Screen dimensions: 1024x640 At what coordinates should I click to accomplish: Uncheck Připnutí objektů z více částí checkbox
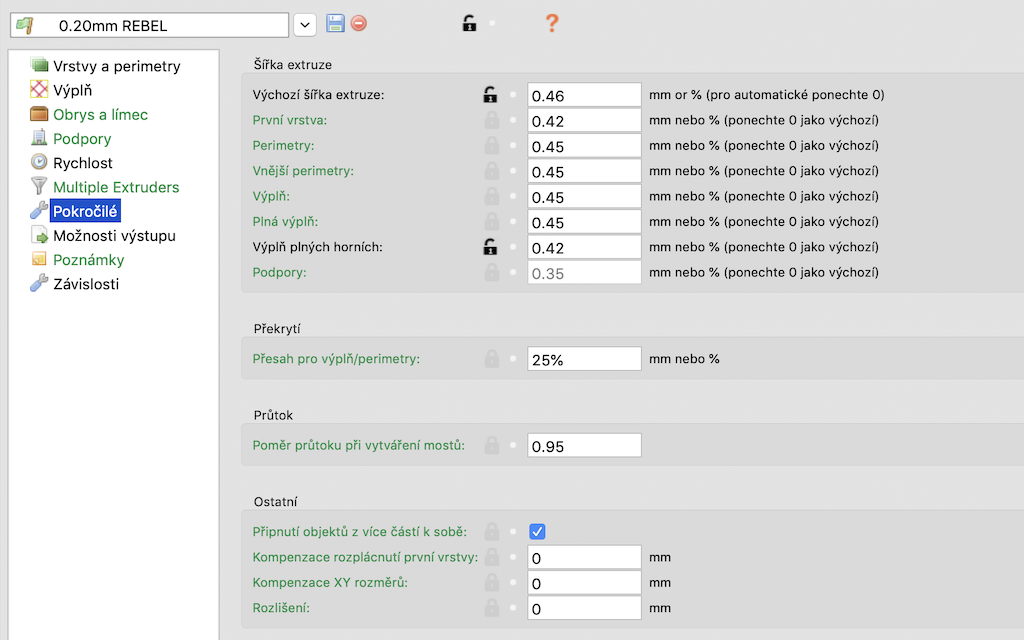pos(537,532)
